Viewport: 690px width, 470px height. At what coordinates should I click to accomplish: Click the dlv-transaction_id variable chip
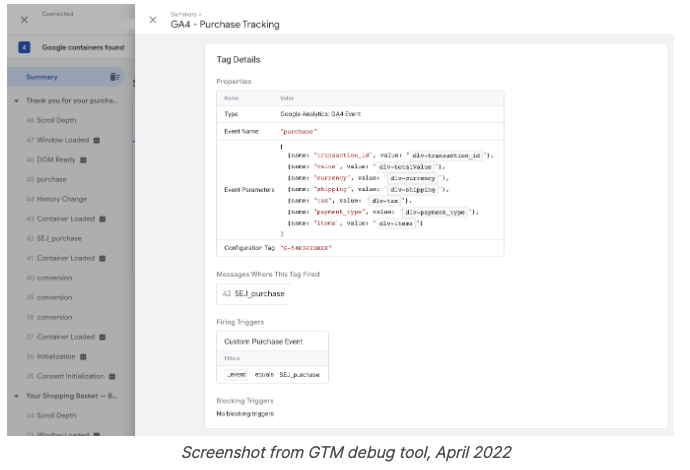click(446, 155)
